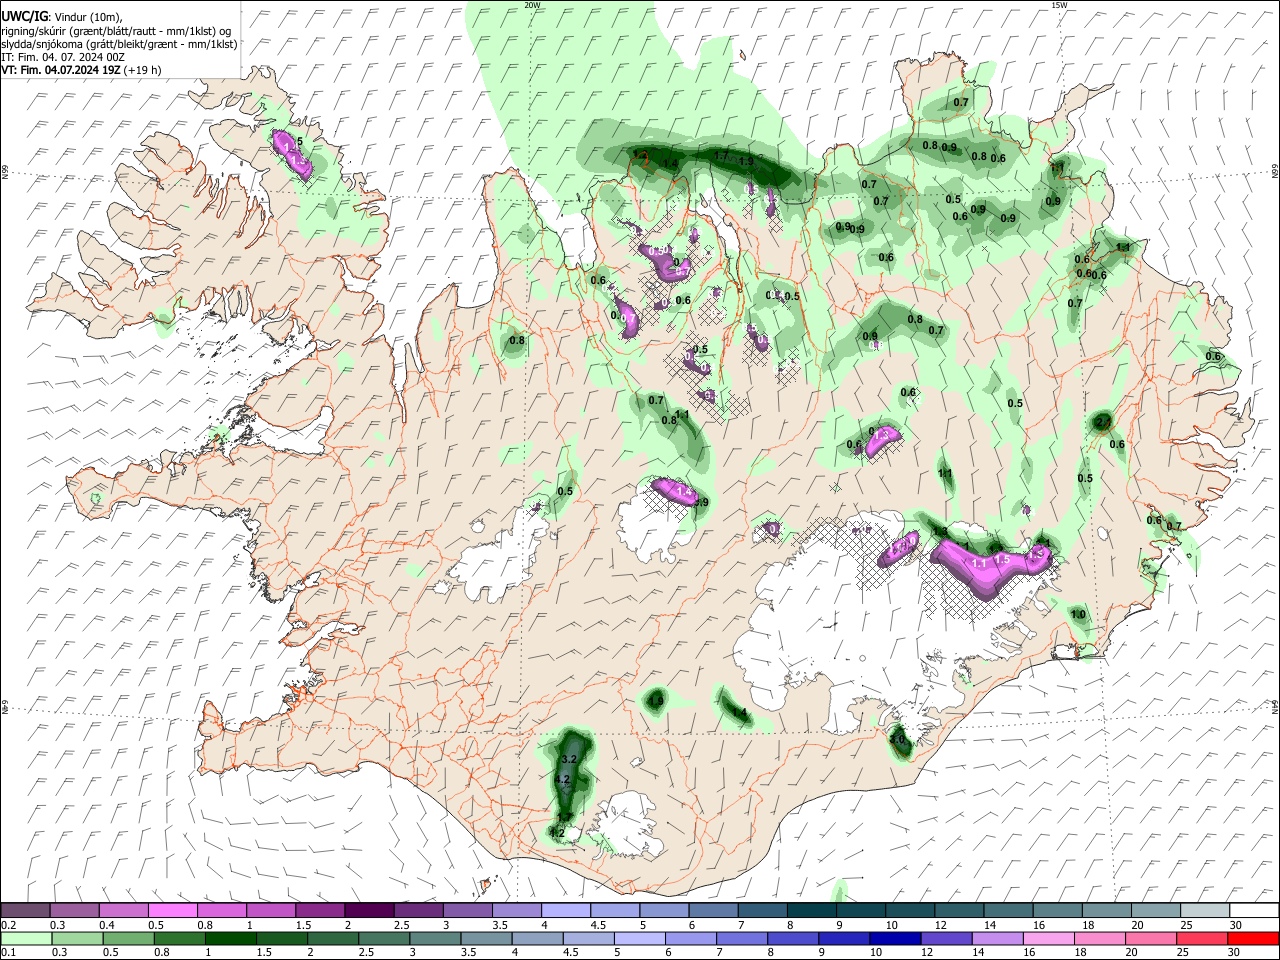Viewport: 1280px width, 960px height.
Task: Click the 'VT: Fim. 04.07.2024 19Z' valid time line
Action: [x=80, y=70]
